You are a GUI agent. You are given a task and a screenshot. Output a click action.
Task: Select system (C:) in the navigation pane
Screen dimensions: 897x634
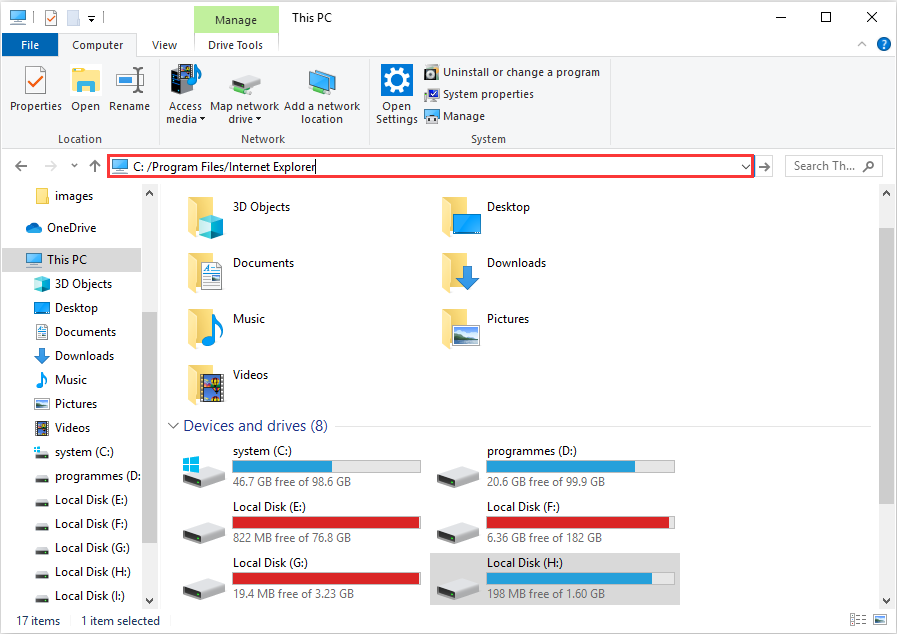click(x=72, y=452)
